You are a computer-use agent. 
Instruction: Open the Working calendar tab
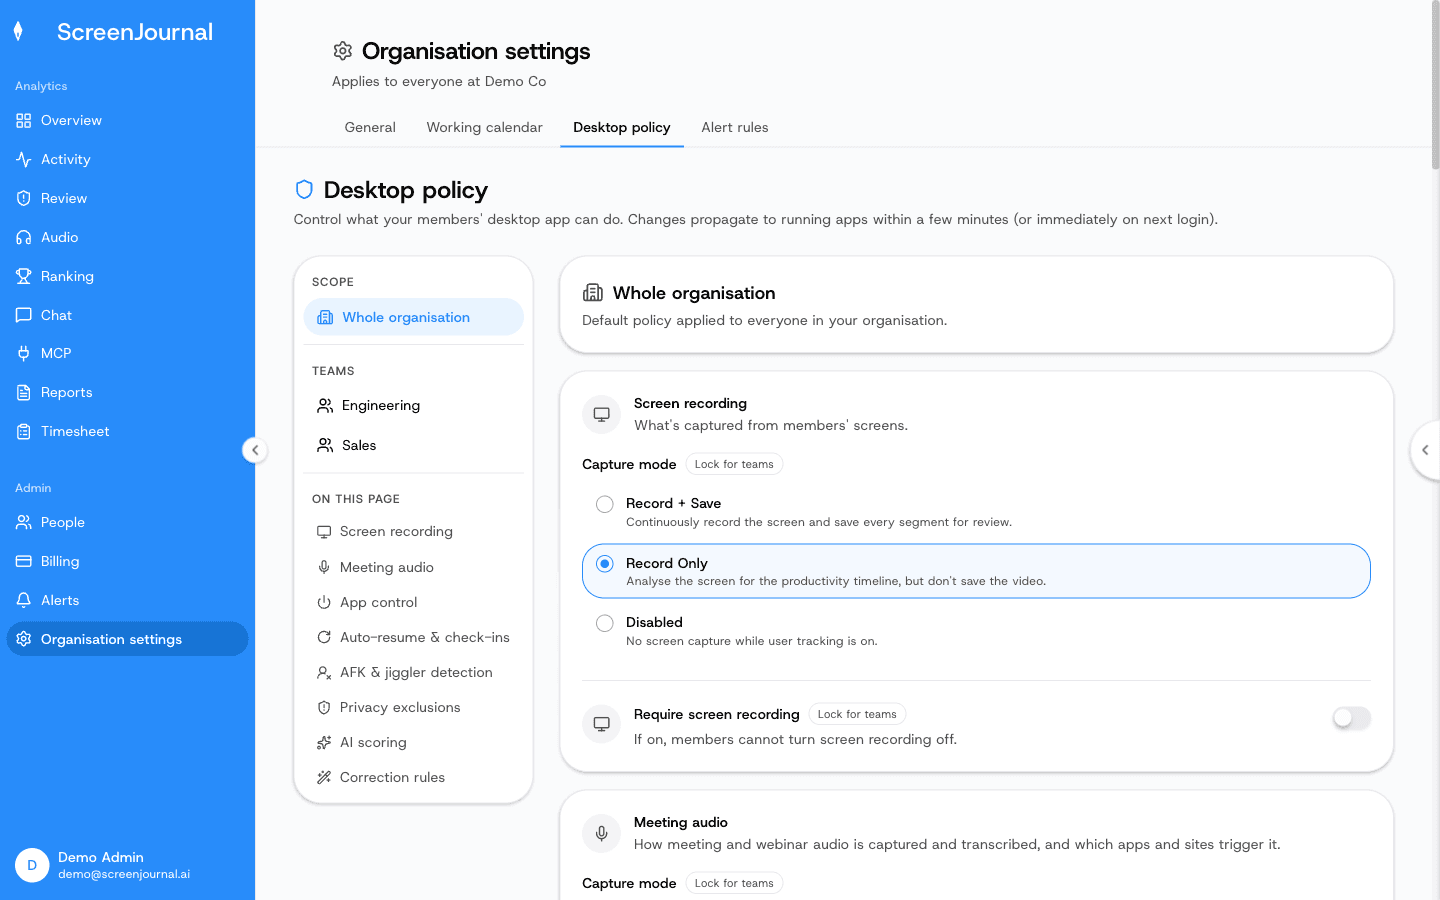coord(485,127)
